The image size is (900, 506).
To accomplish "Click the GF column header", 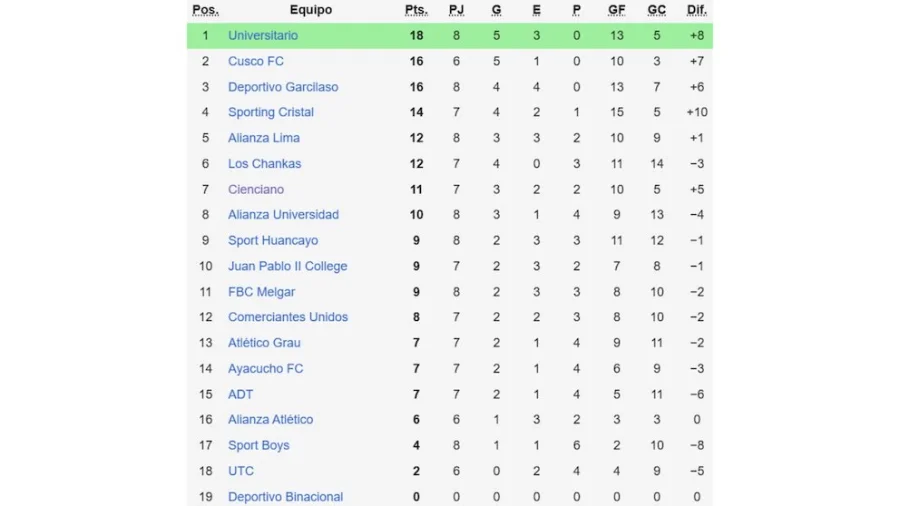I will point(617,10).
